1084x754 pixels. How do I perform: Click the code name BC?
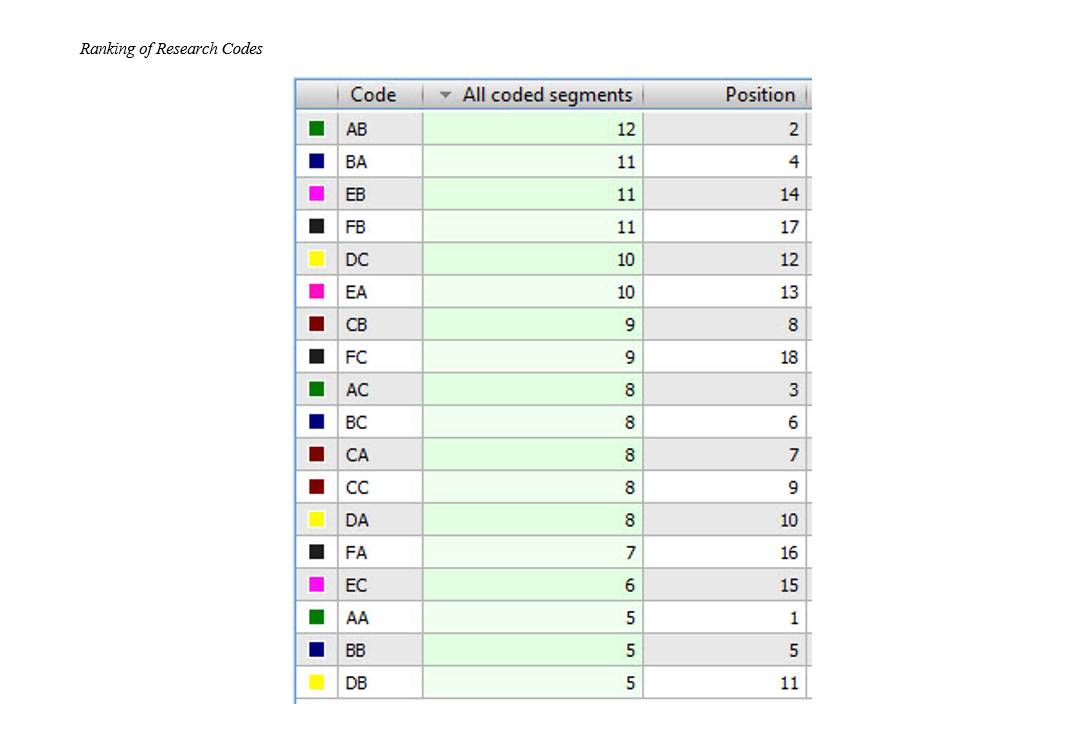click(x=357, y=422)
